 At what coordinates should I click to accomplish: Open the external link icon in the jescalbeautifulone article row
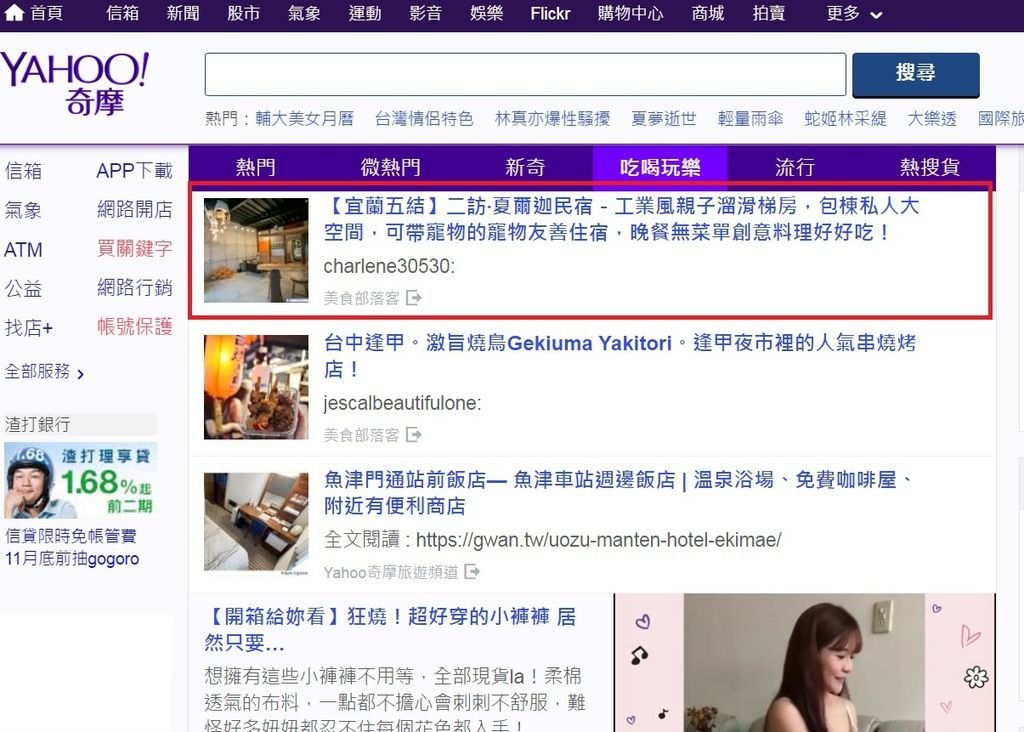click(413, 434)
